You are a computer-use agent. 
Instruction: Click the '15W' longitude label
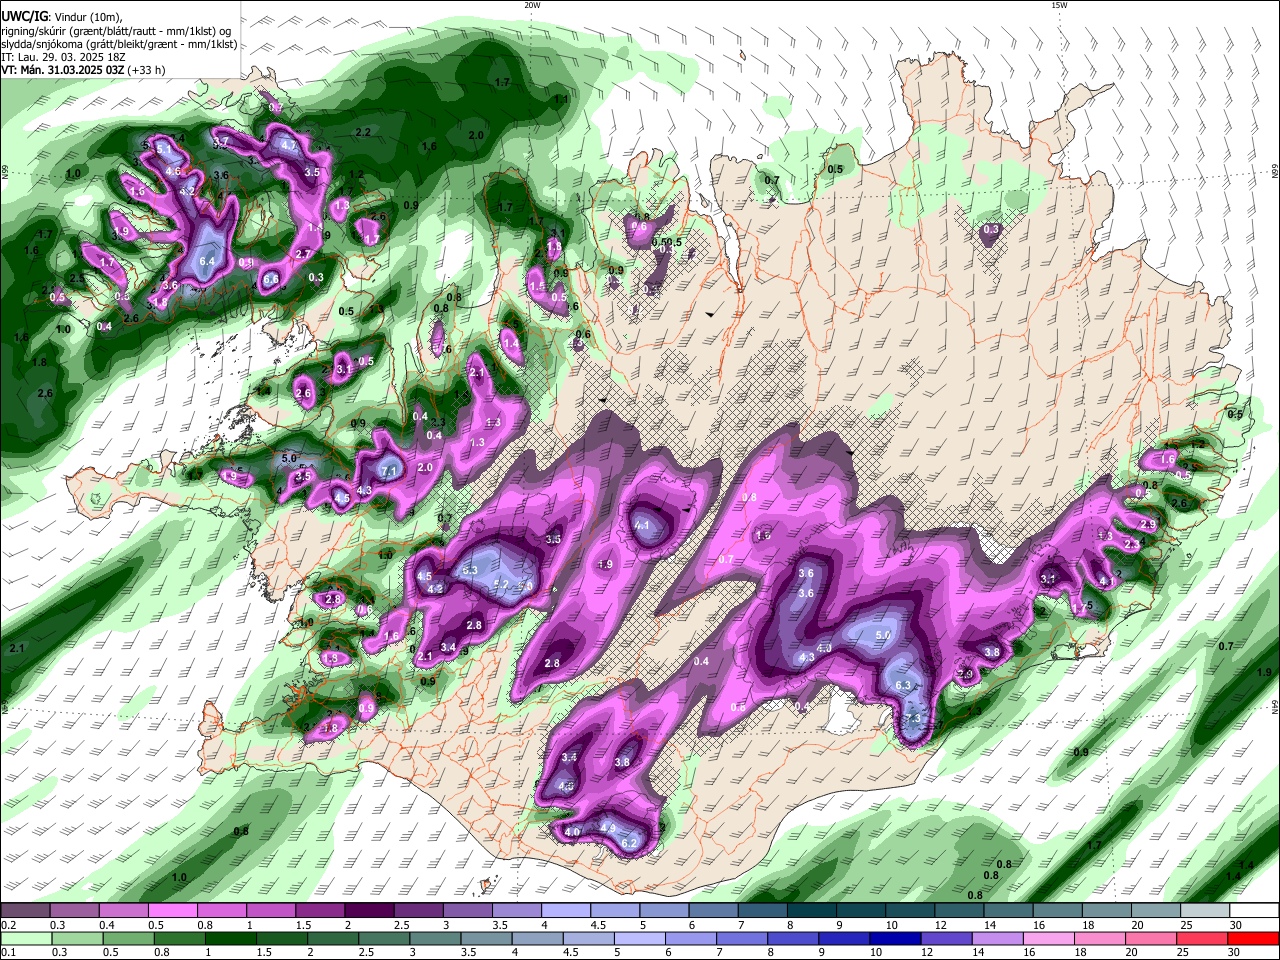point(1059,4)
